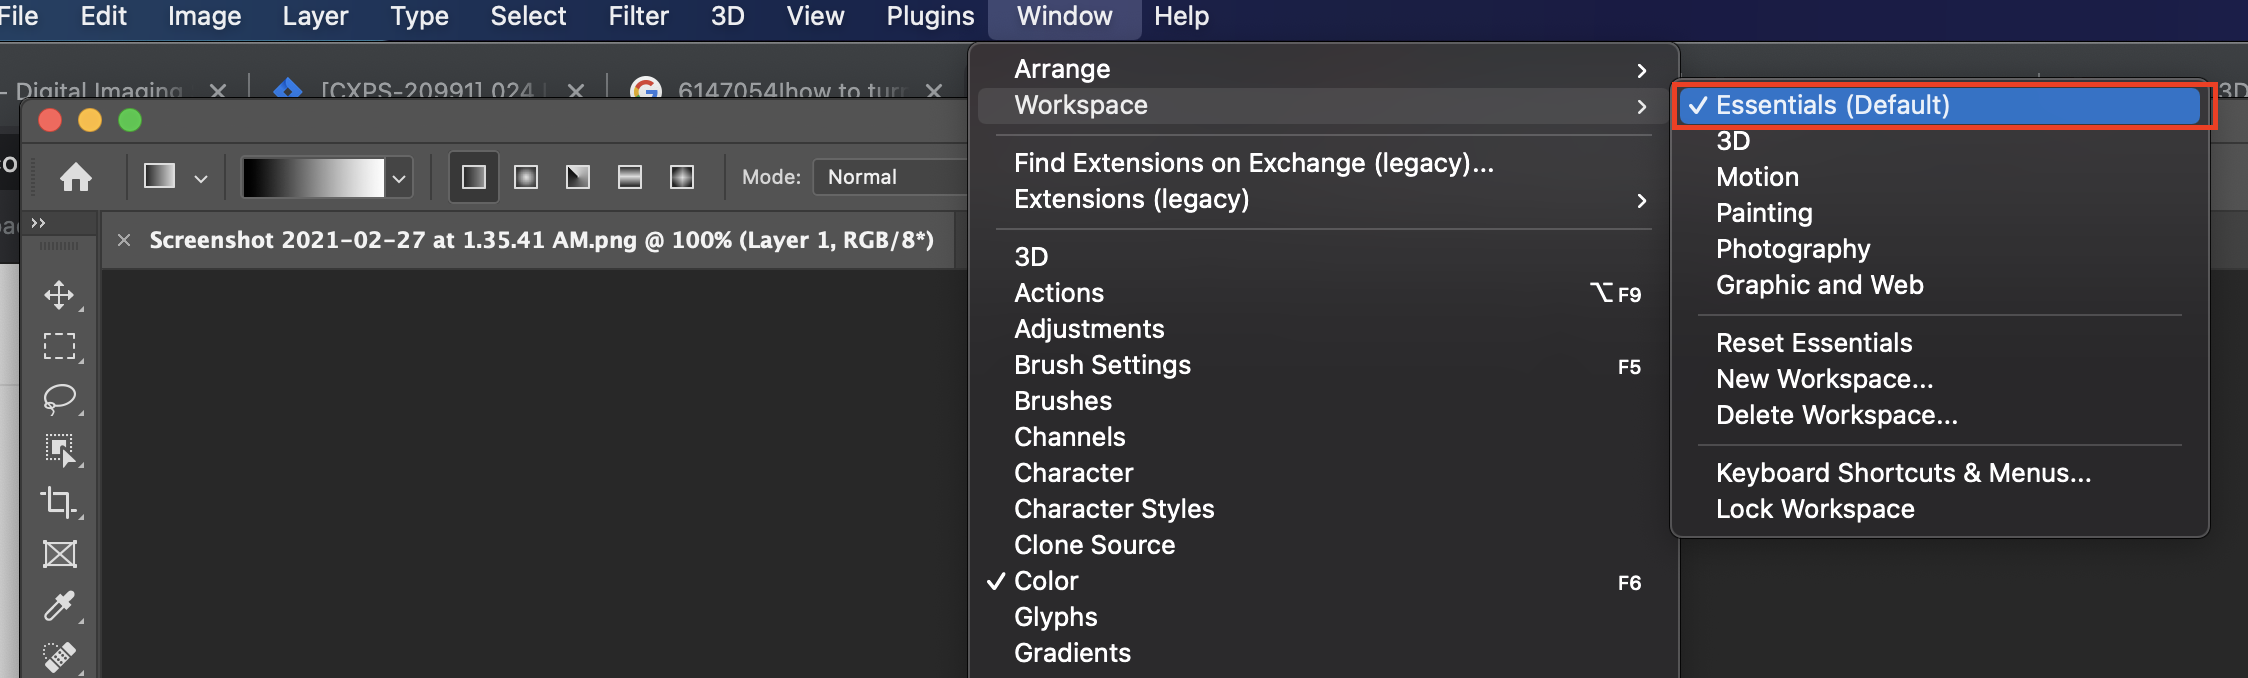The height and width of the screenshot is (678, 2248).
Task: Select the Crop tool
Action: pos(59,502)
